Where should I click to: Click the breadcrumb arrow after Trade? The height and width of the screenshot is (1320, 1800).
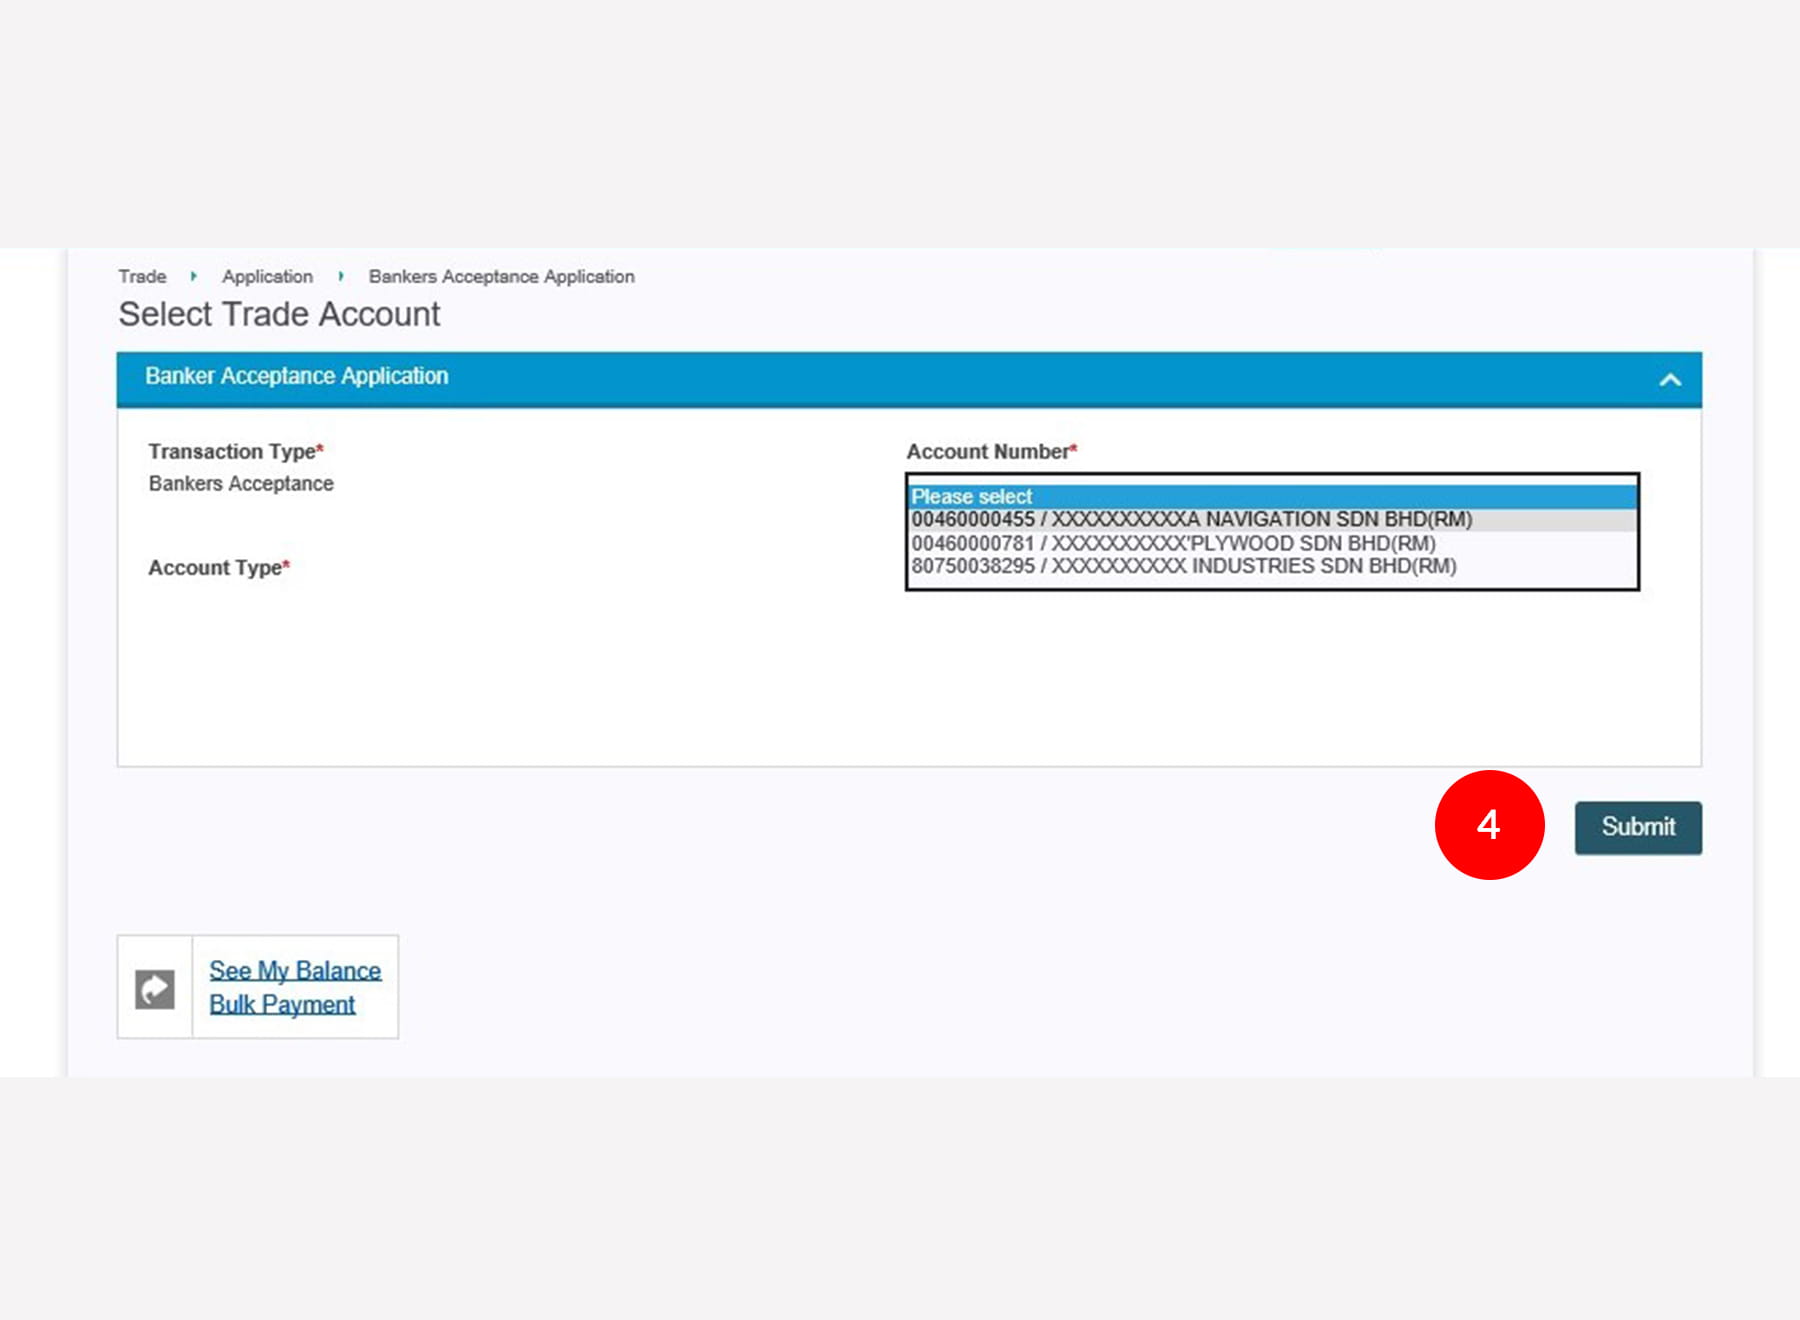pyautogui.click(x=193, y=277)
